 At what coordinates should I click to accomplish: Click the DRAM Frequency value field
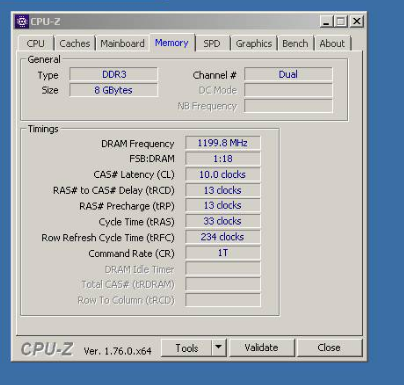click(223, 143)
